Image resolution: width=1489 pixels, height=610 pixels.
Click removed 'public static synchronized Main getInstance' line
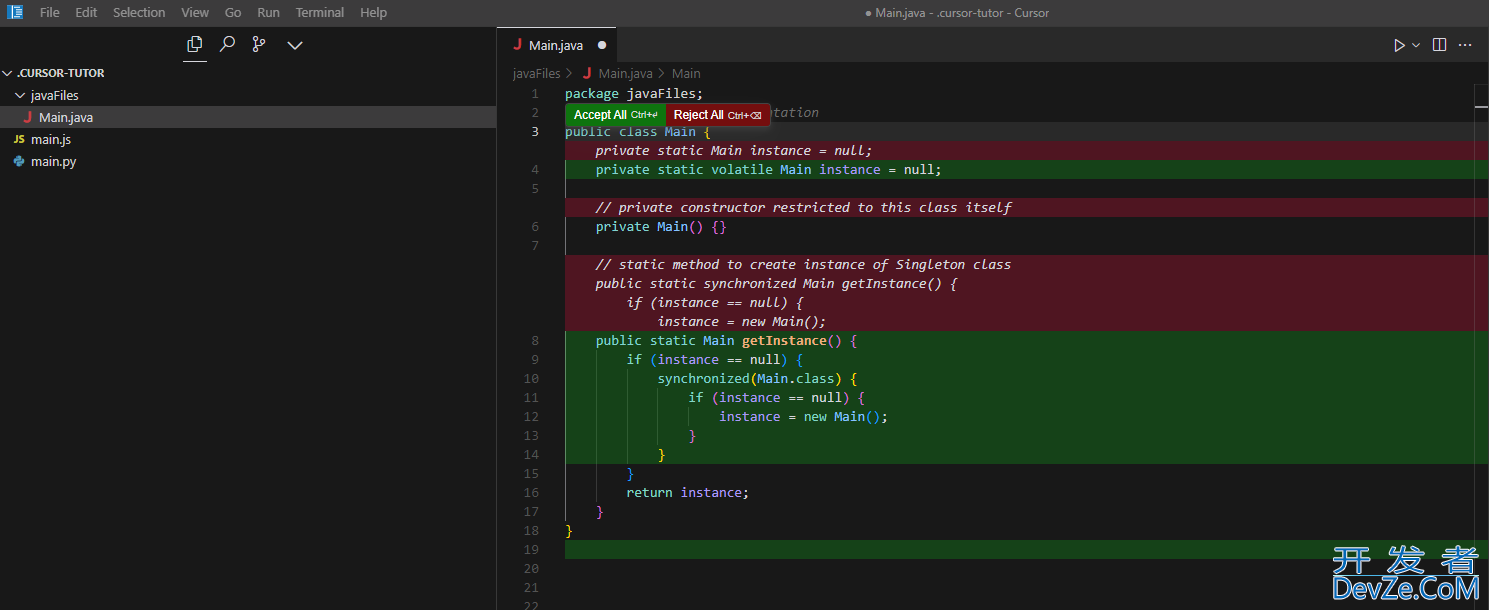pyautogui.click(x=776, y=283)
